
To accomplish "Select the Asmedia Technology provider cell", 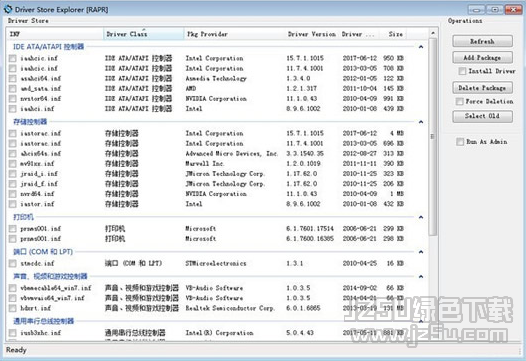I will pos(216,79).
